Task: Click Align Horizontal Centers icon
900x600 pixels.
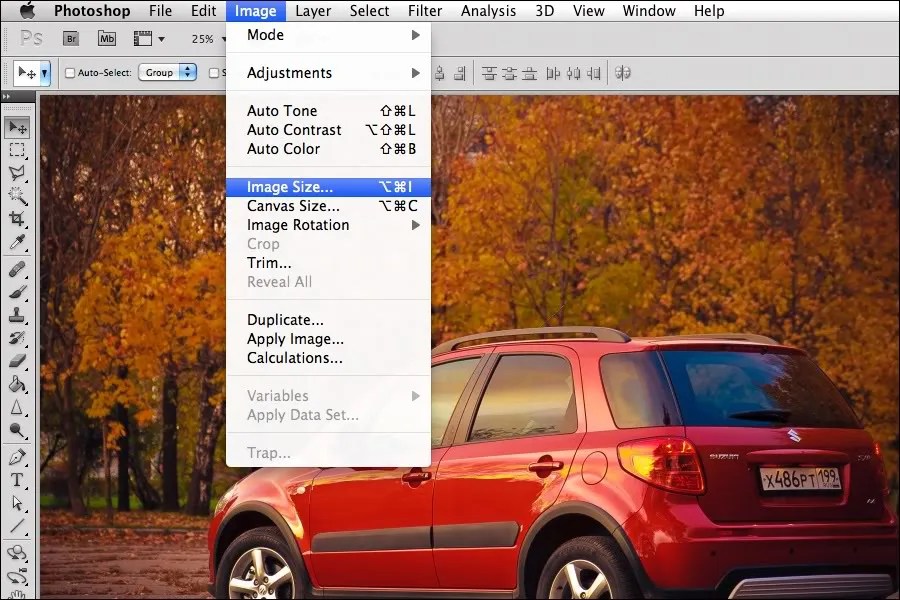Action: [x=440, y=73]
